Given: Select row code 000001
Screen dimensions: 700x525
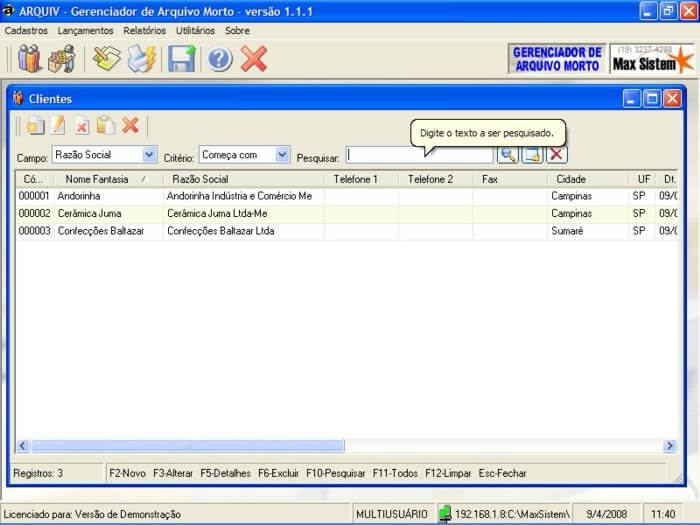Looking at the screenshot, I should [x=34, y=196].
